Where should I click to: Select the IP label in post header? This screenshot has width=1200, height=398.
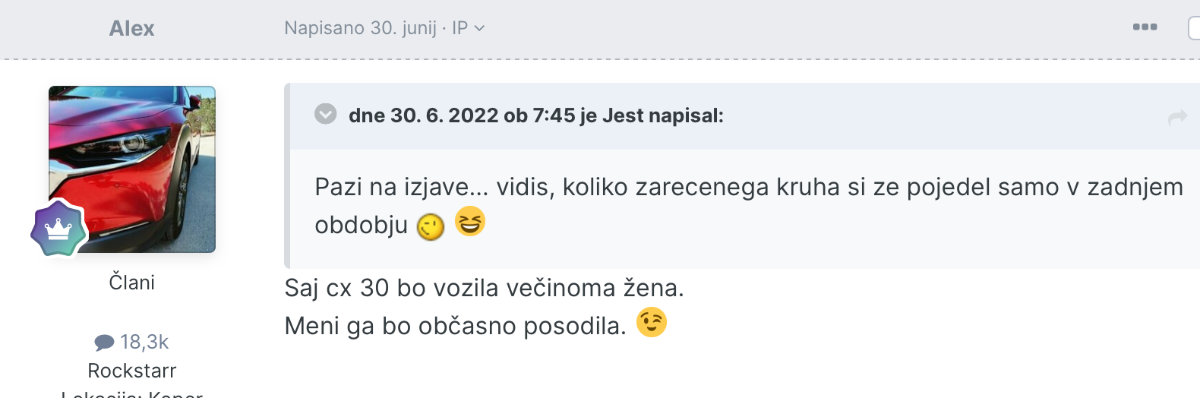click(460, 28)
